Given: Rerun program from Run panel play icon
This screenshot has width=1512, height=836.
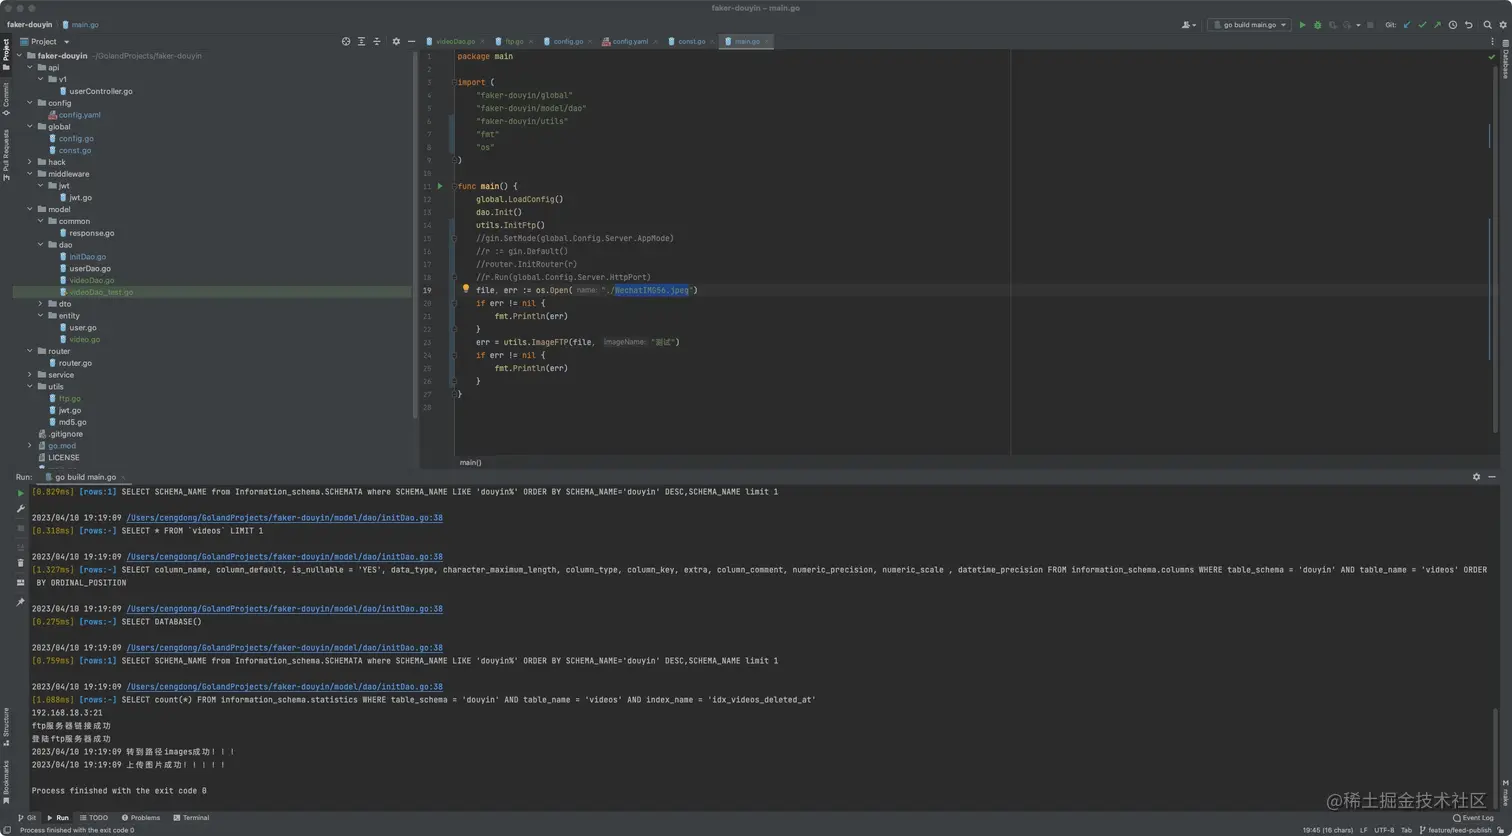Looking at the screenshot, I should pos(20,493).
